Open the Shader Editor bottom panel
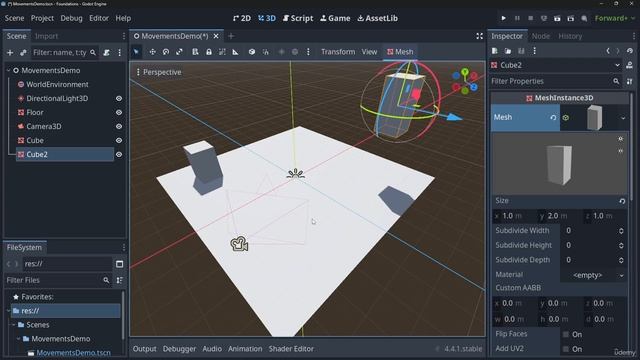 click(x=291, y=349)
